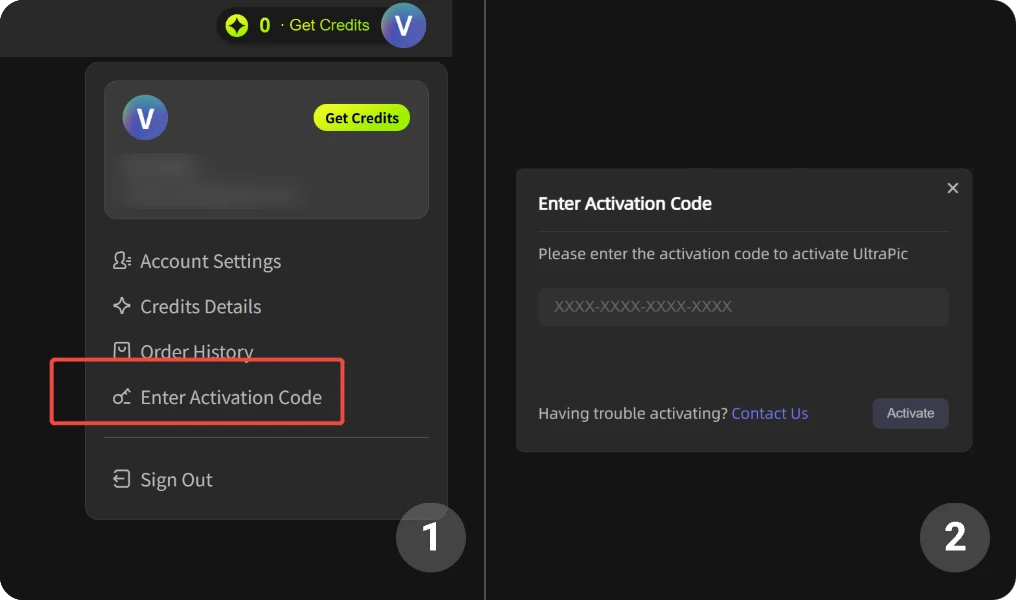Viewport: 1016px width, 600px height.
Task: Click the blurred account name in profile card
Action: 160,165
